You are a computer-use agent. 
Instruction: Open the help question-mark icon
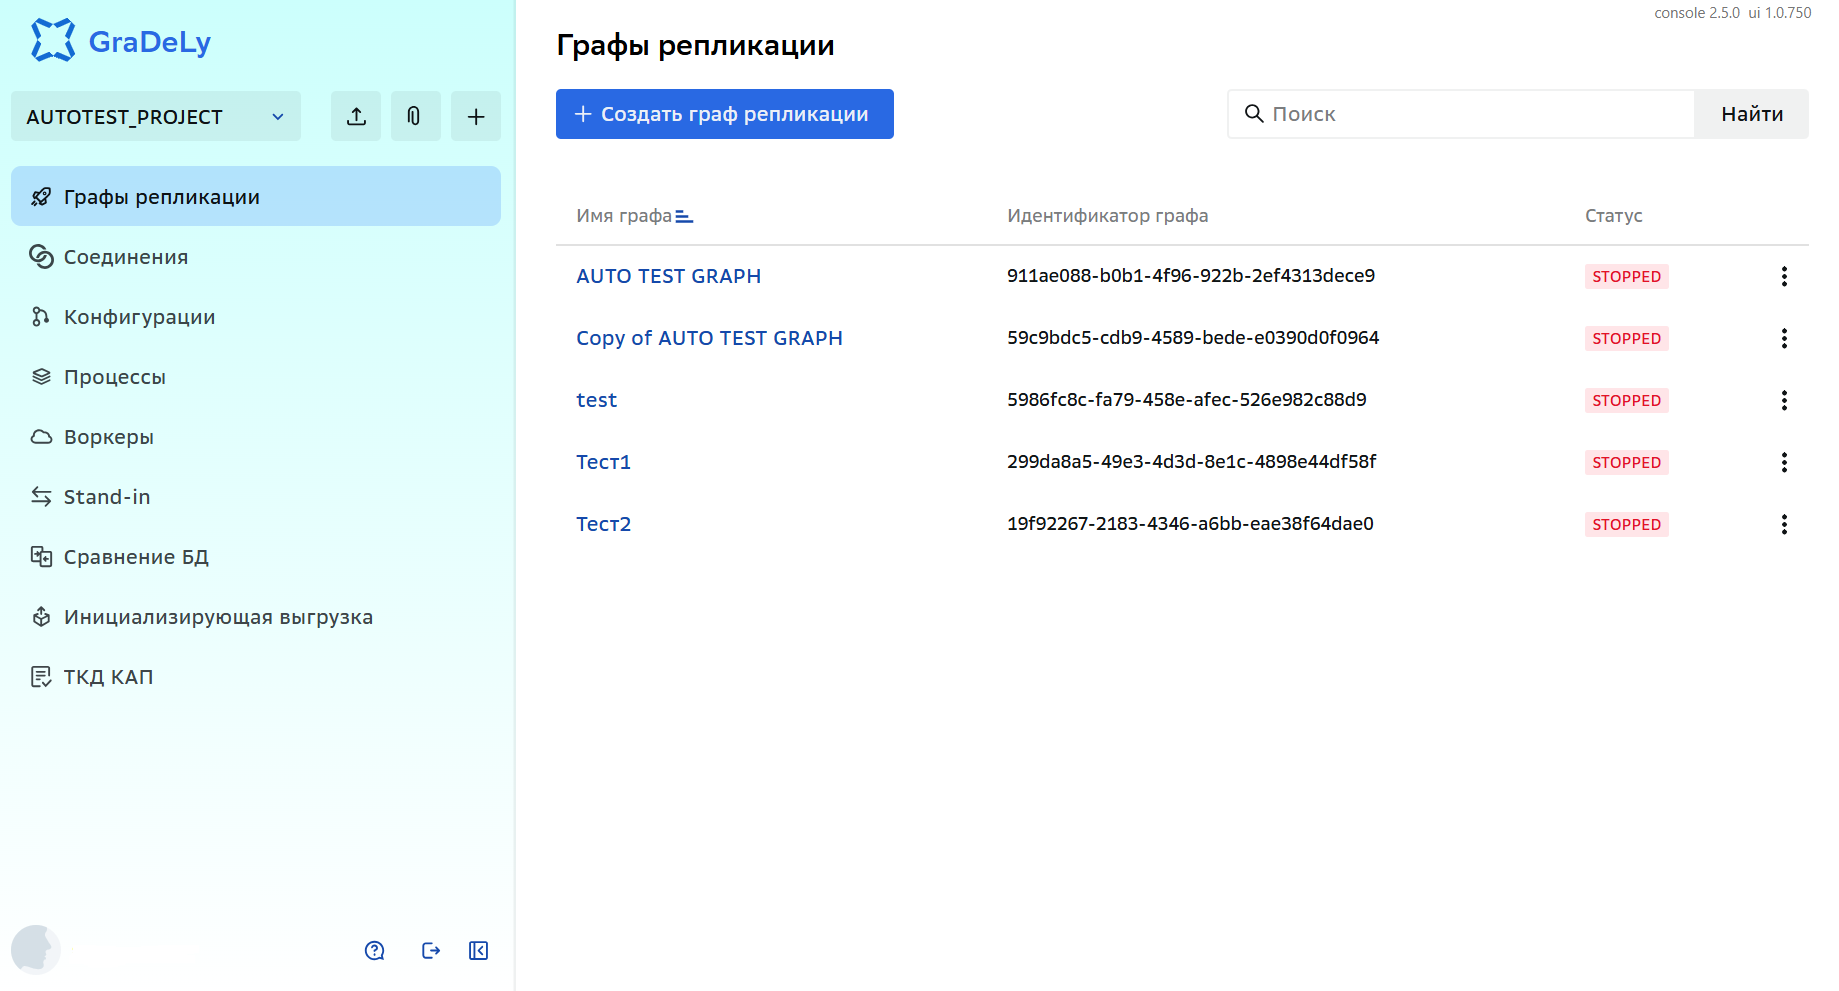[x=375, y=950]
